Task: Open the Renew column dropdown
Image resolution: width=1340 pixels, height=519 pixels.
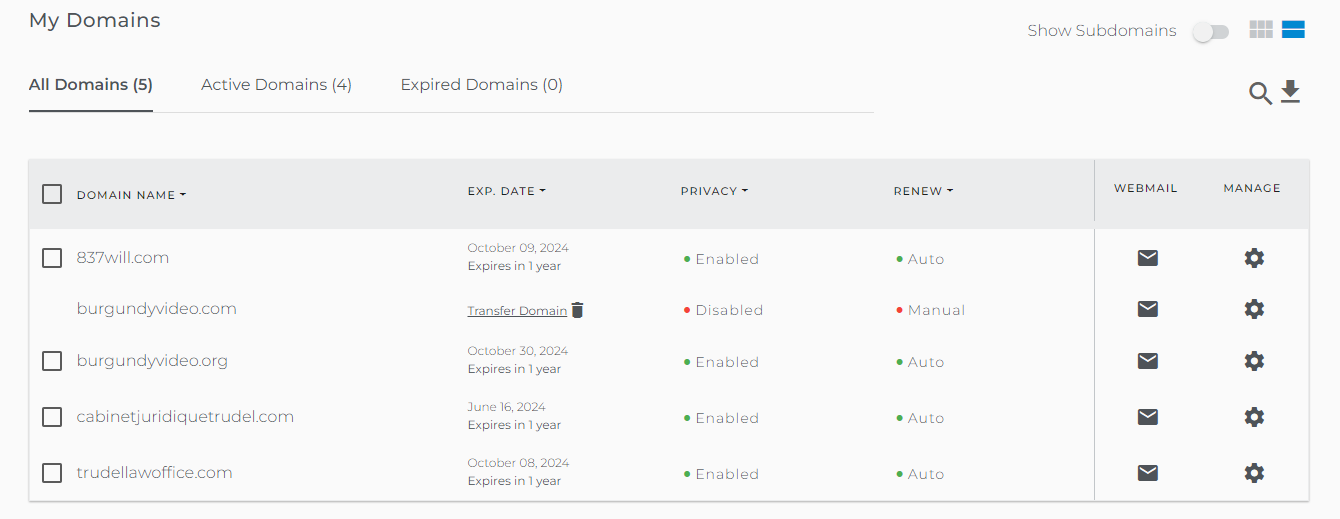Action: (x=949, y=191)
